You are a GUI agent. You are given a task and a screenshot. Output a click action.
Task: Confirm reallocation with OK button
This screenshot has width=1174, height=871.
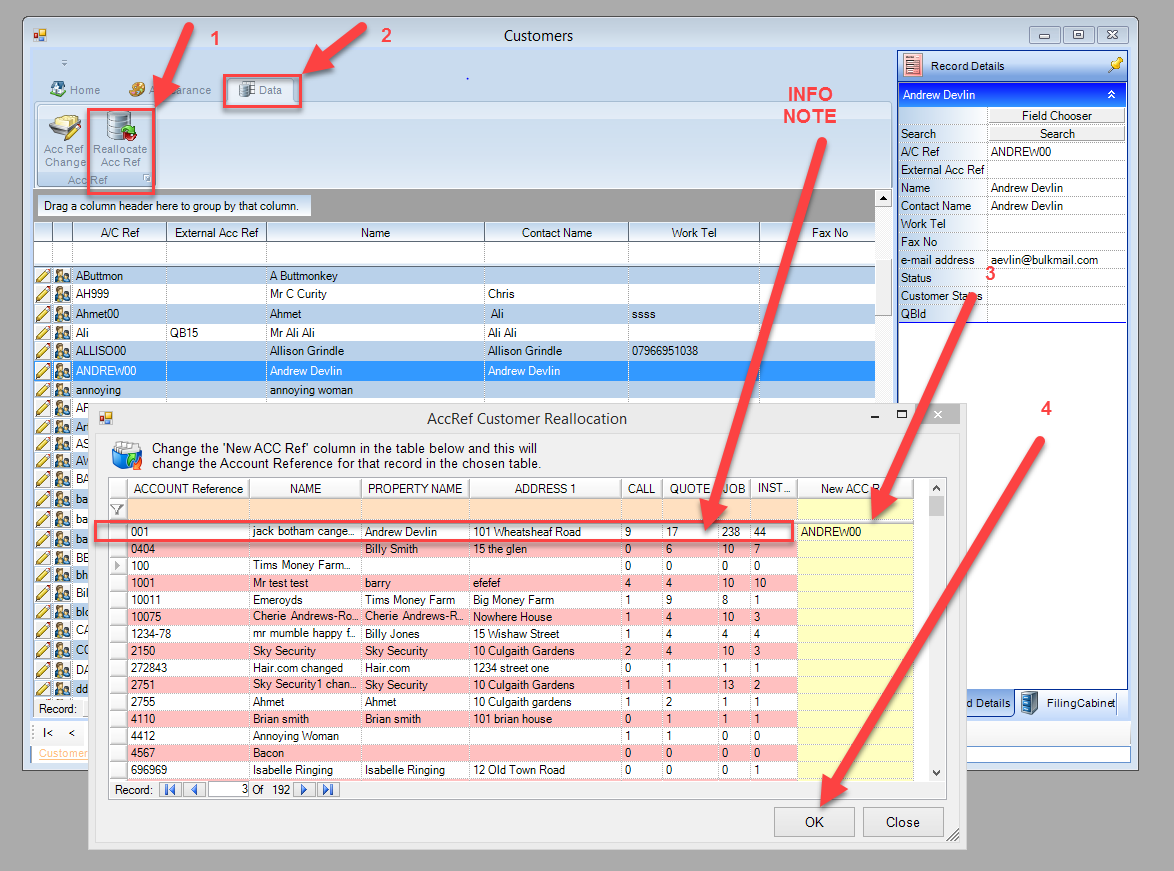click(814, 822)
